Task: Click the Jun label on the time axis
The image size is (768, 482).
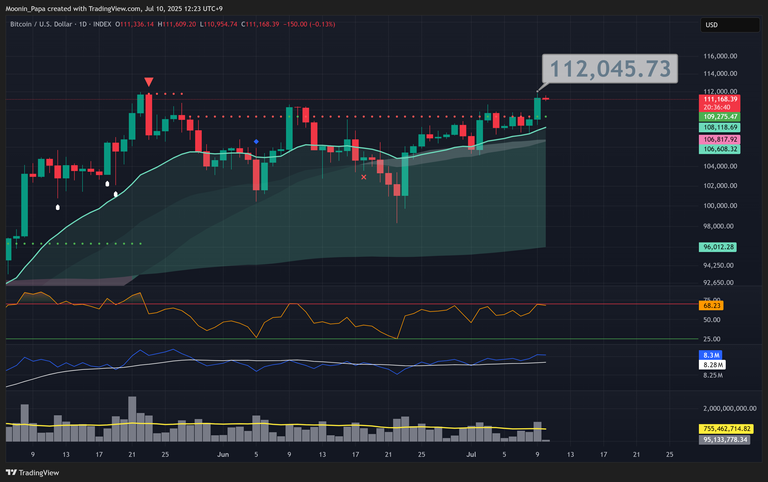Action: [223, 455]
